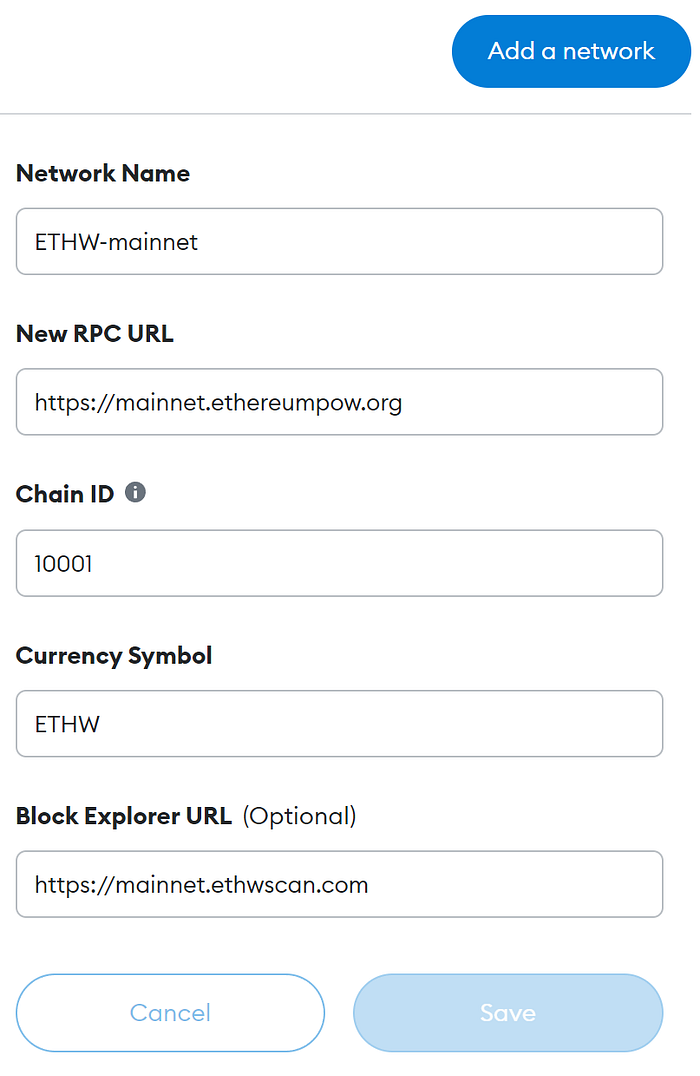Click the https://mainnet.ethereumpow.org text
Screen dimensions: 700x1076
click(x=218, y=403)
